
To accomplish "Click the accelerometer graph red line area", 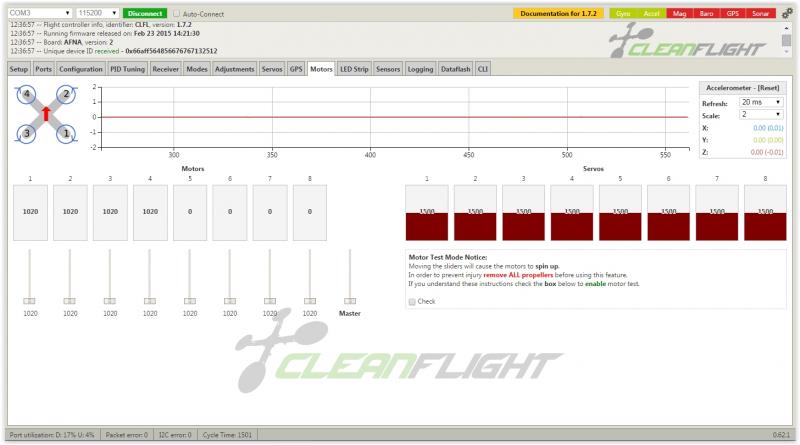I will (395, 117).
